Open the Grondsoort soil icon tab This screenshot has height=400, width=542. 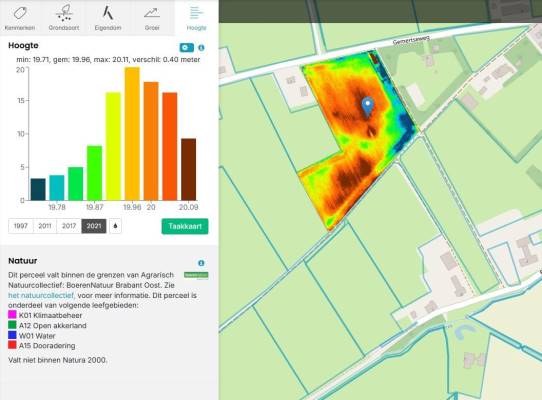(64, 18)
